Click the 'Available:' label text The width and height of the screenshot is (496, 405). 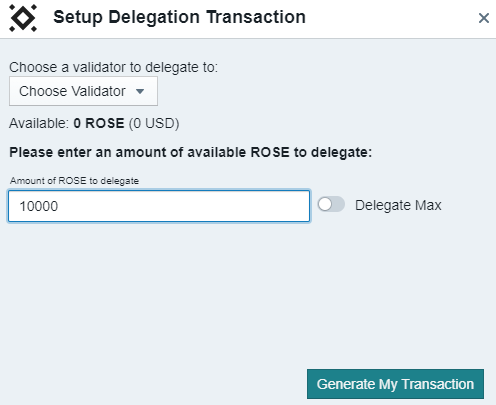(39, 123)
